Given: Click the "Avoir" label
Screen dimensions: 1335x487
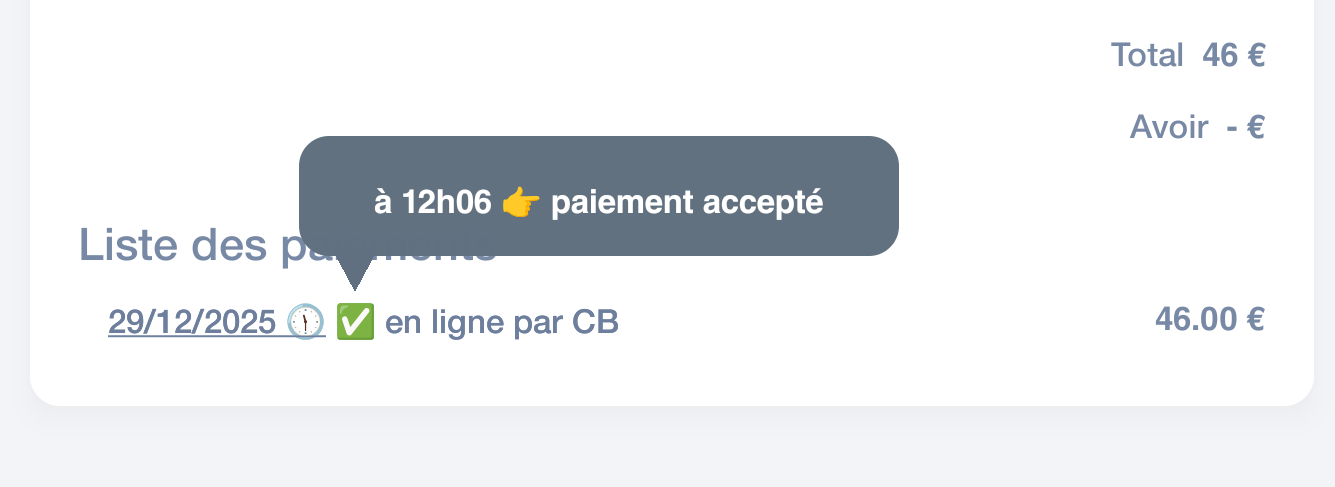Looking at the screenshot, I should pyautogui.click(x=1168, y=127).
